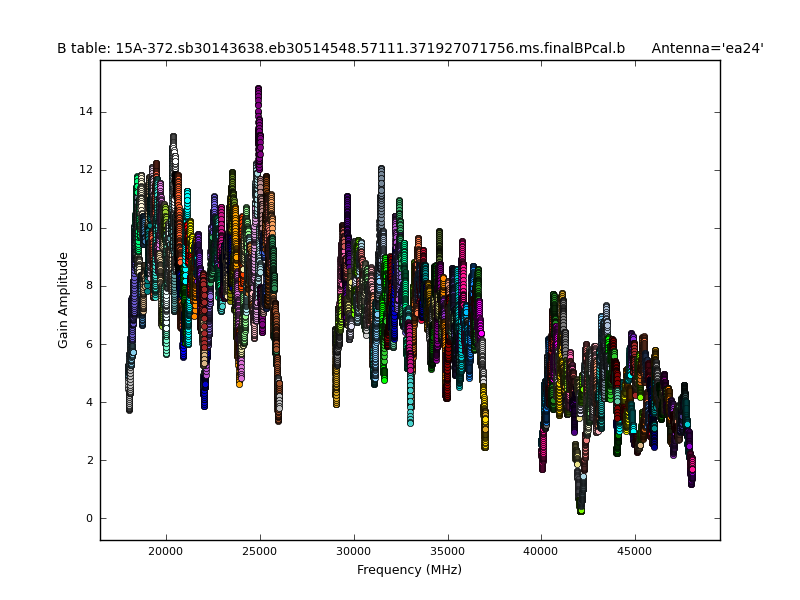Viewport: 800px width, 600px height.
Task: Click the 12 y-axis tick label
Action: pos(87,170)
